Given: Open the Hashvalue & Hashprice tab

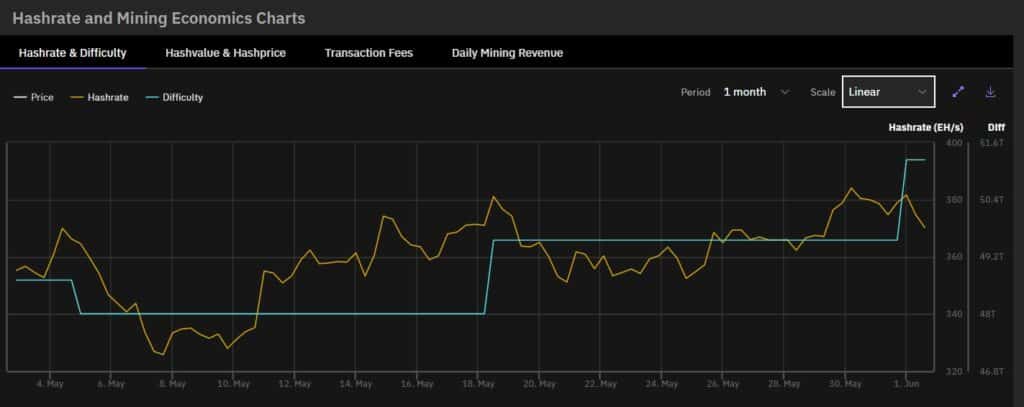Looking at the screenshot, I should (225, 53).
